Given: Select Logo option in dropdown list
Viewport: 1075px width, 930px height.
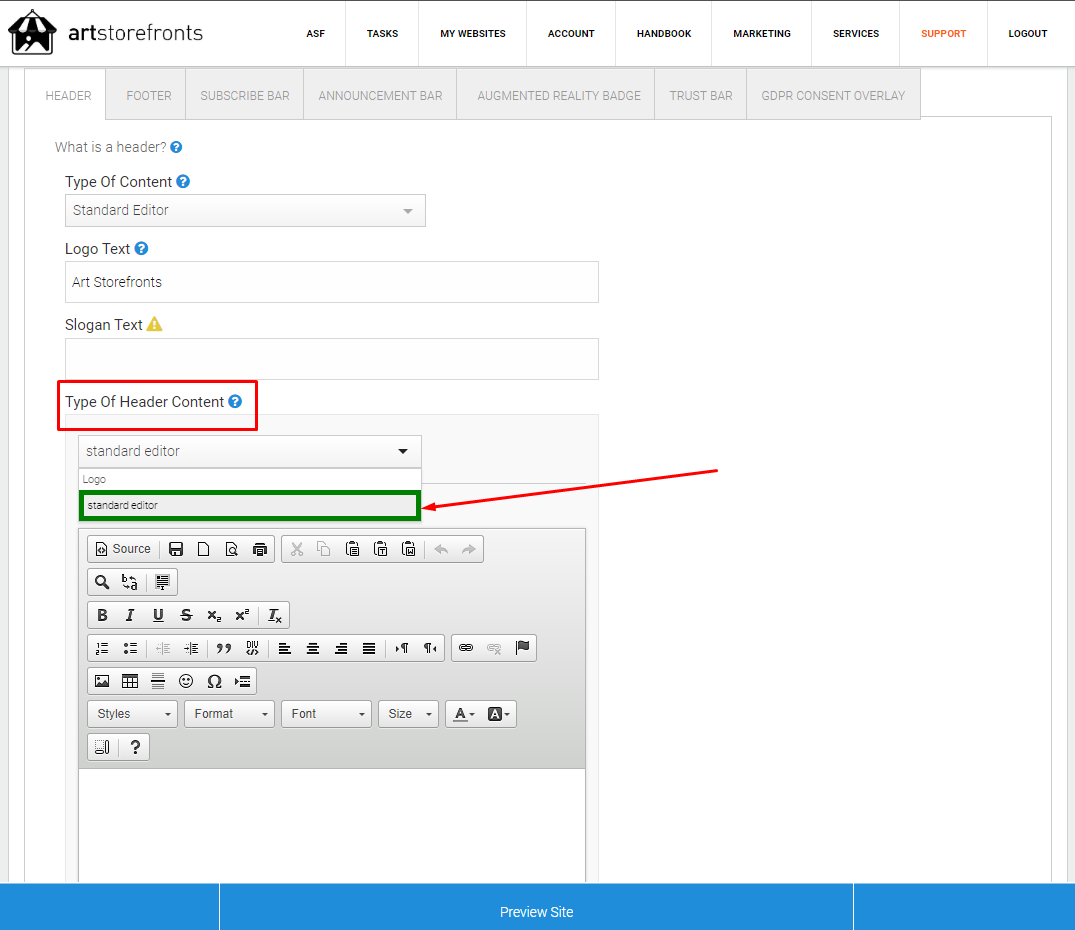Looking at the screenshot, I should (x=250, y=479).
